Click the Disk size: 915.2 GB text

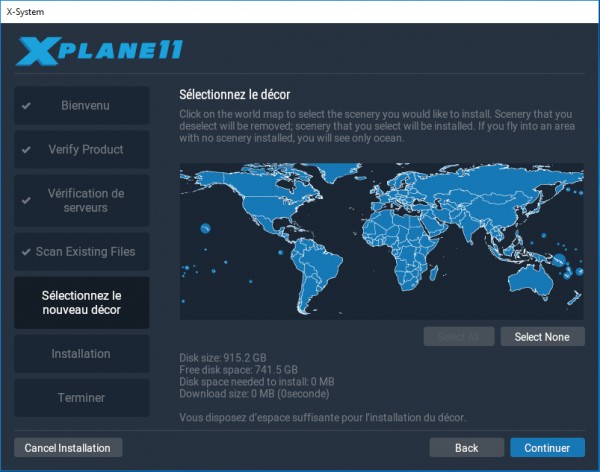(223, 358)
